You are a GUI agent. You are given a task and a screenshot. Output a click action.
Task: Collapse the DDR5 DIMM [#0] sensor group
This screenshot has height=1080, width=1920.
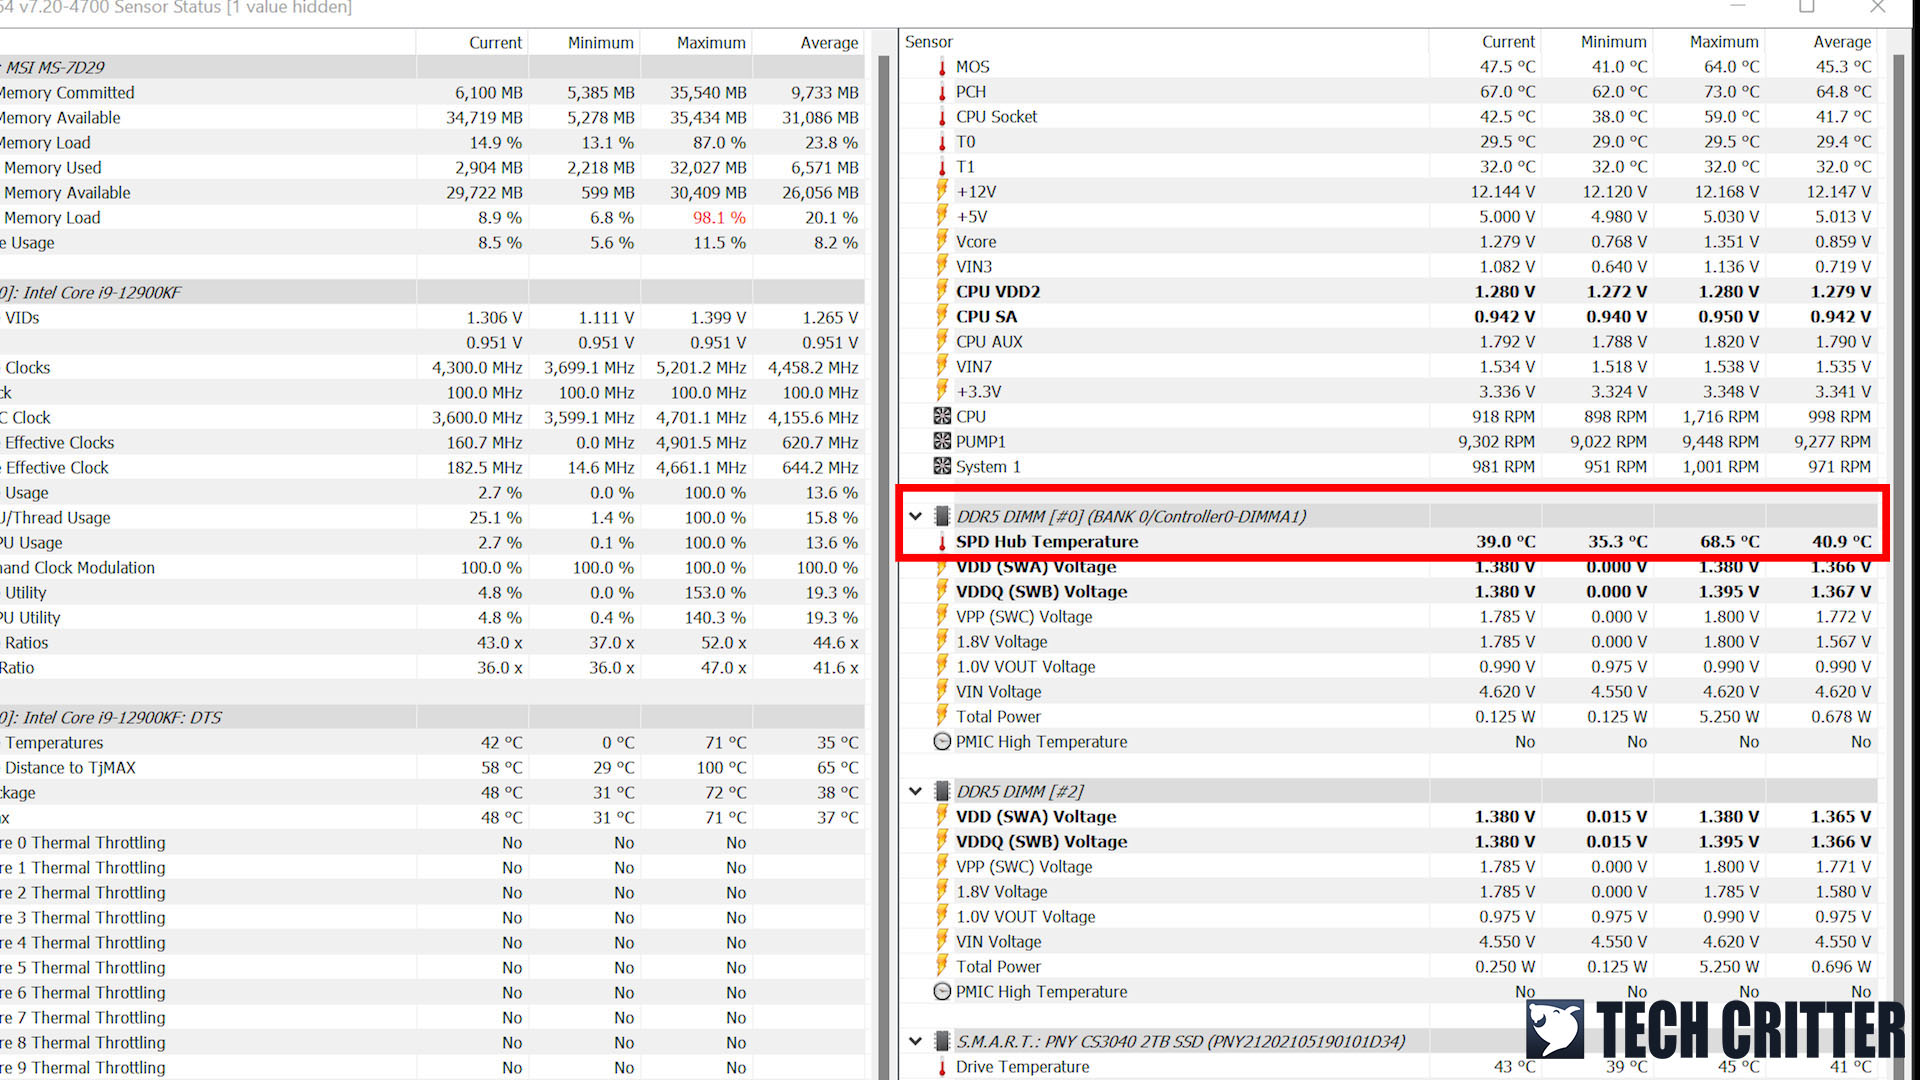tap(915, 516)
